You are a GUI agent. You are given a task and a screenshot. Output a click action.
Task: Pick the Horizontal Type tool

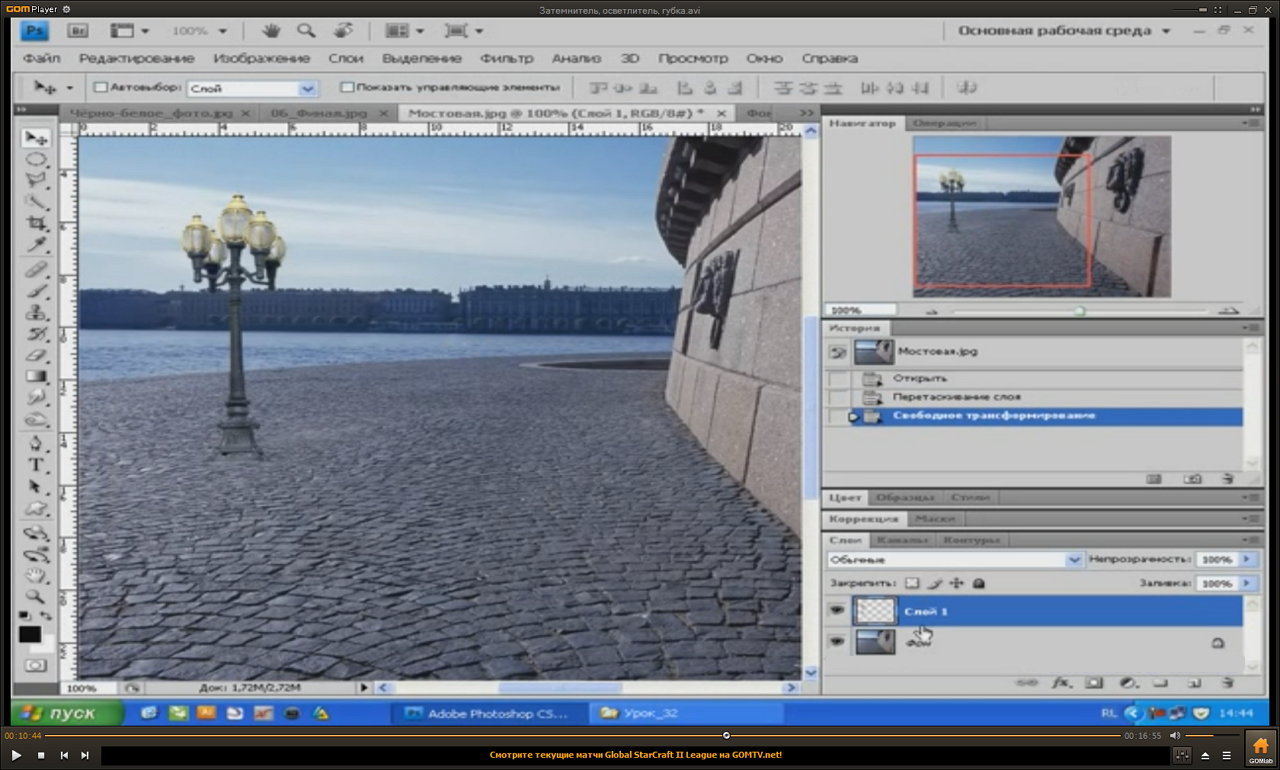pos(36,465)
